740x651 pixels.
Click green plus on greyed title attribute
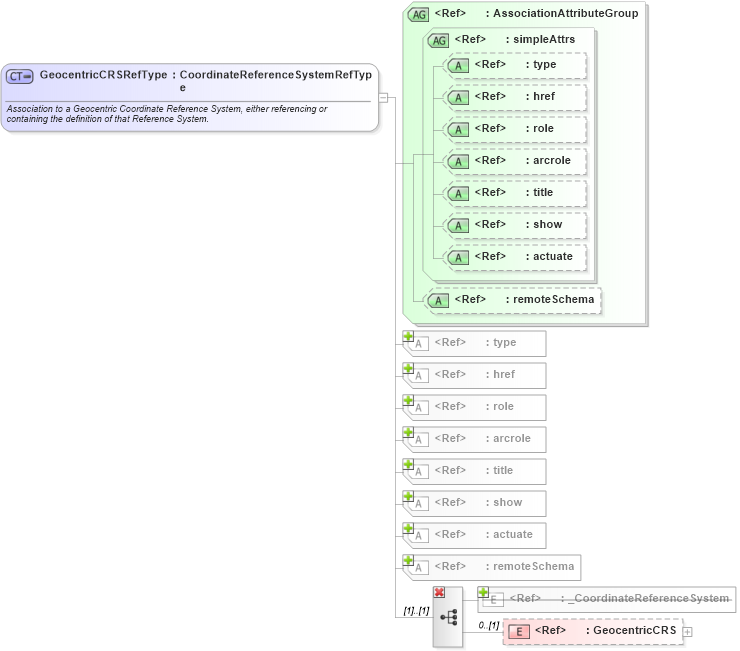pyautogui.click(x=408, y=464)
